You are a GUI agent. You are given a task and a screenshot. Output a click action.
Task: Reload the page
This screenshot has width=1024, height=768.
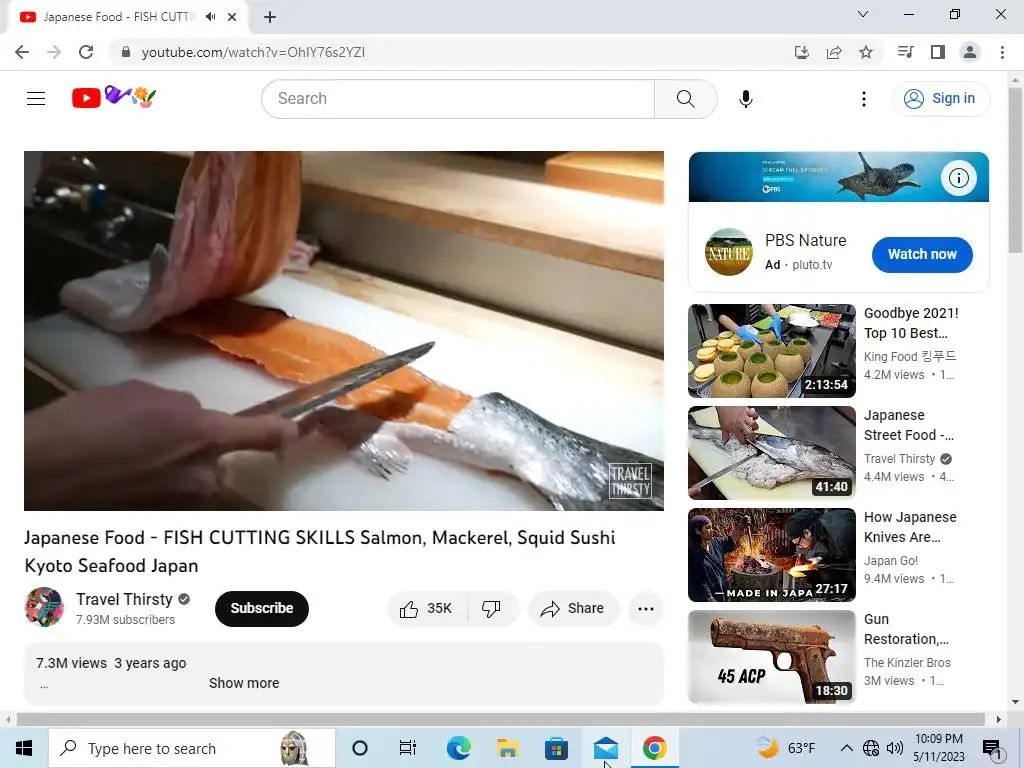pyautogui.click(x=86, y=52)
